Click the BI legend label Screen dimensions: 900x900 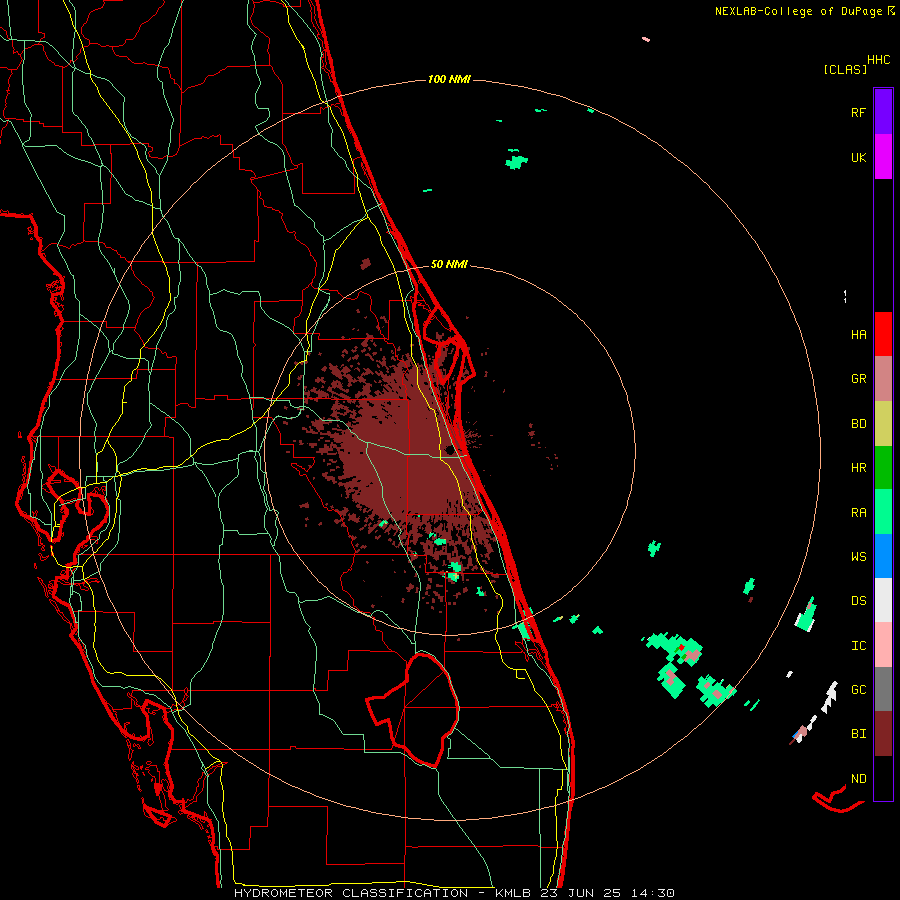click(x=858, y=734)
